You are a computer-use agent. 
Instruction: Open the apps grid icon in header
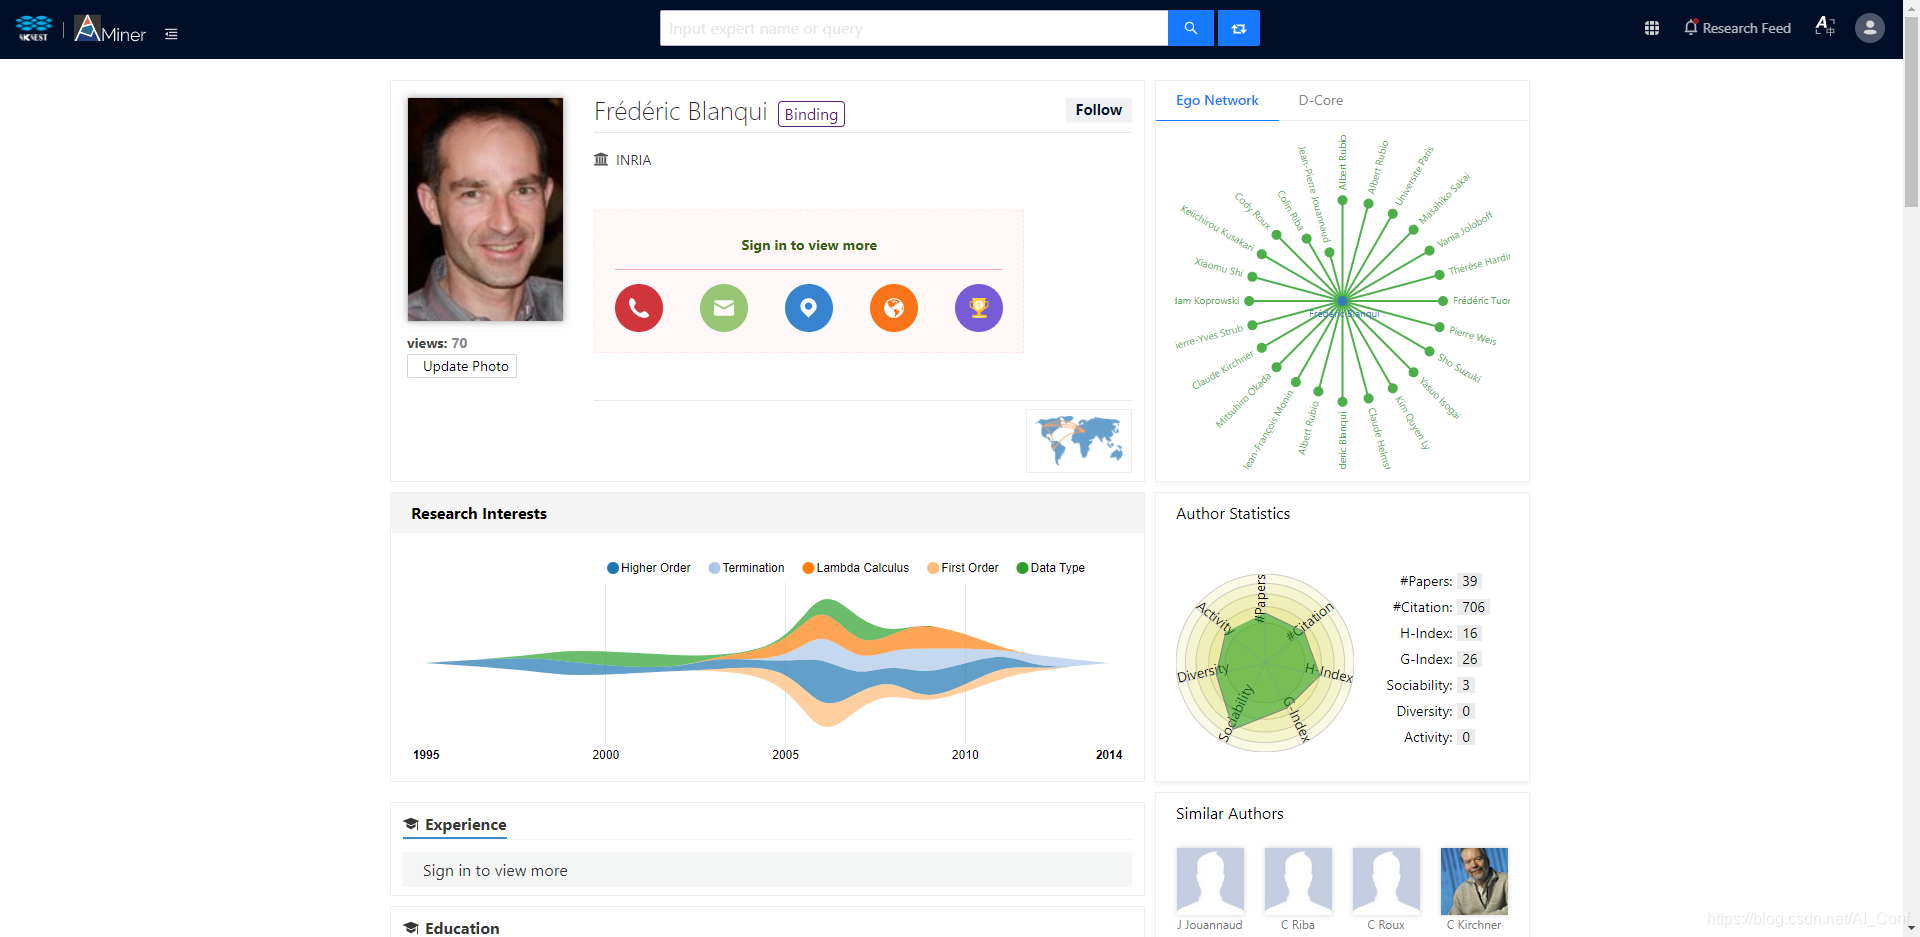click(x=1652, y=28)
